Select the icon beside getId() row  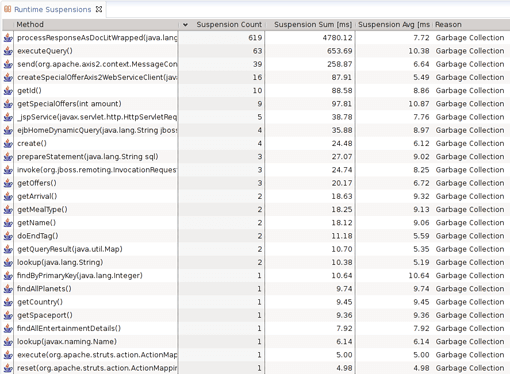[8, 91]
